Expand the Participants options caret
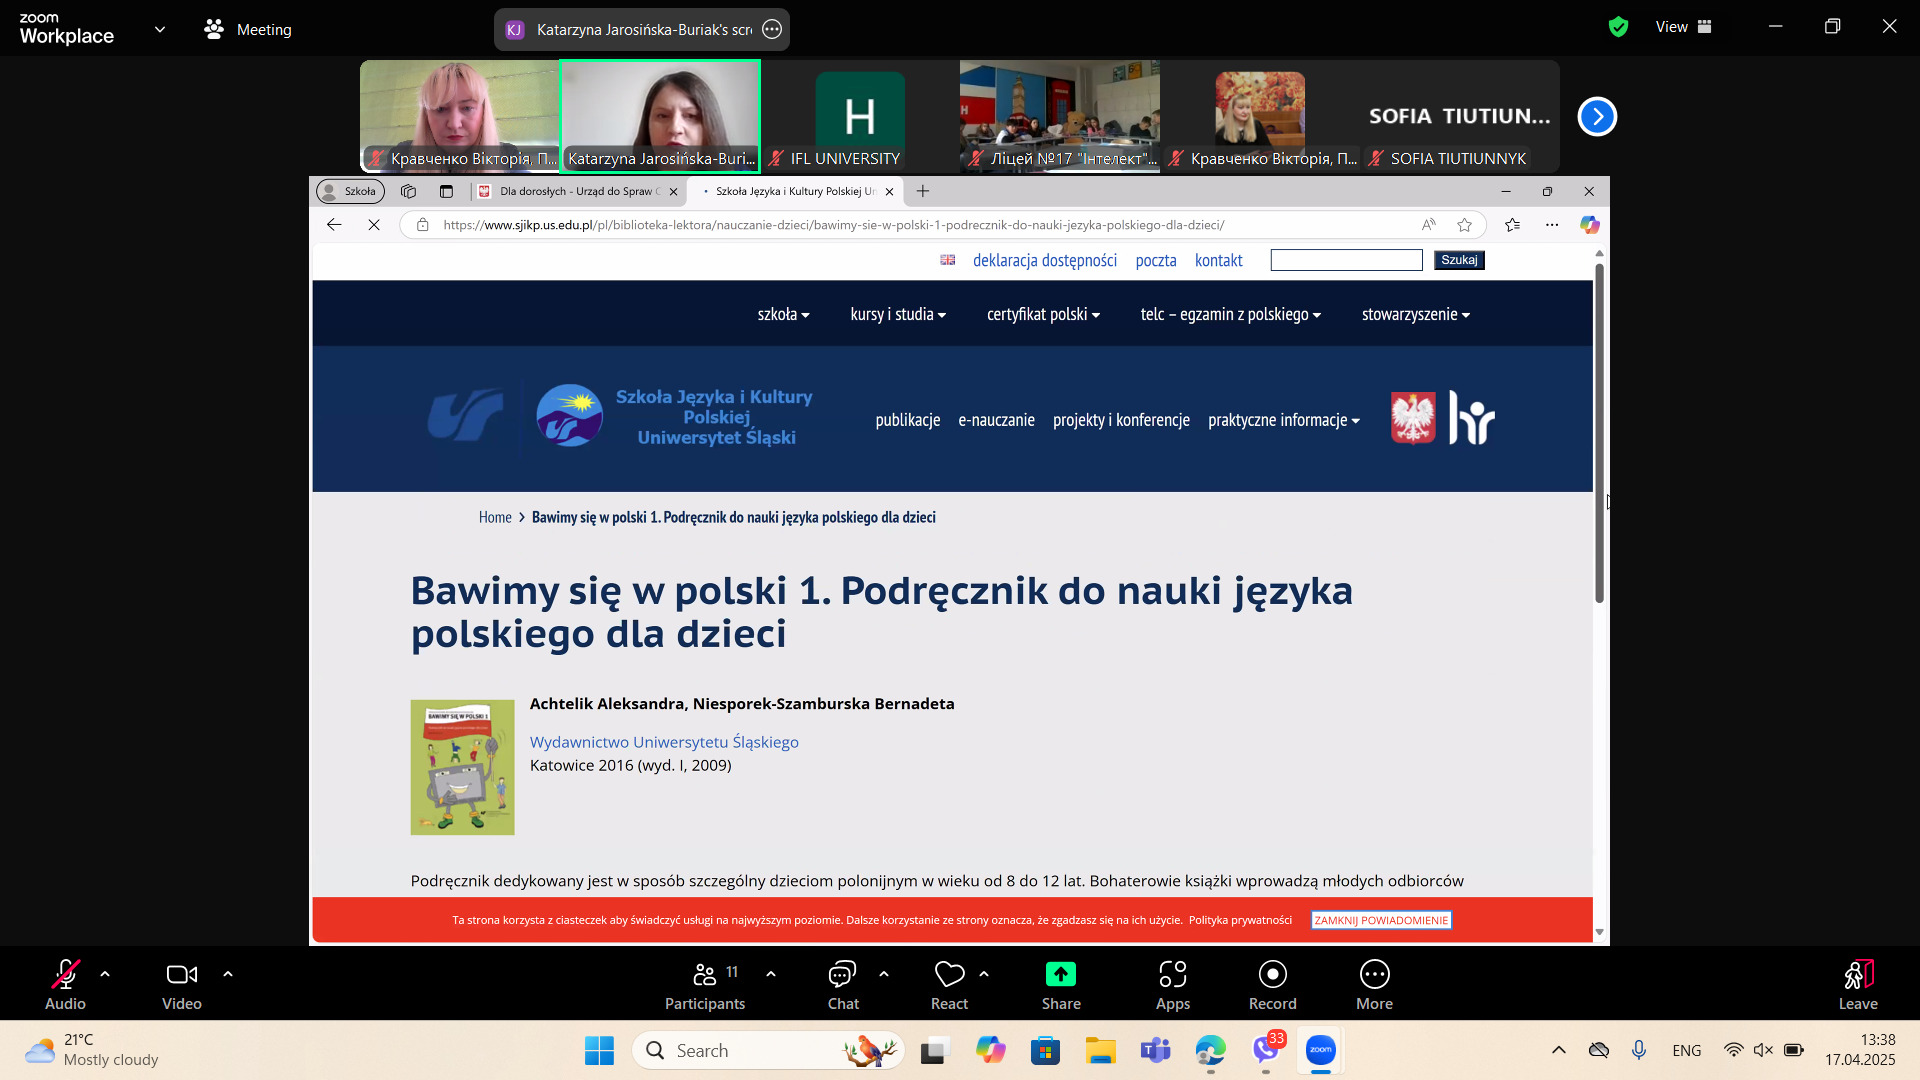The width and height of the screenshot is (1920, 1080). pyautogui.click(x=771, y=974)
